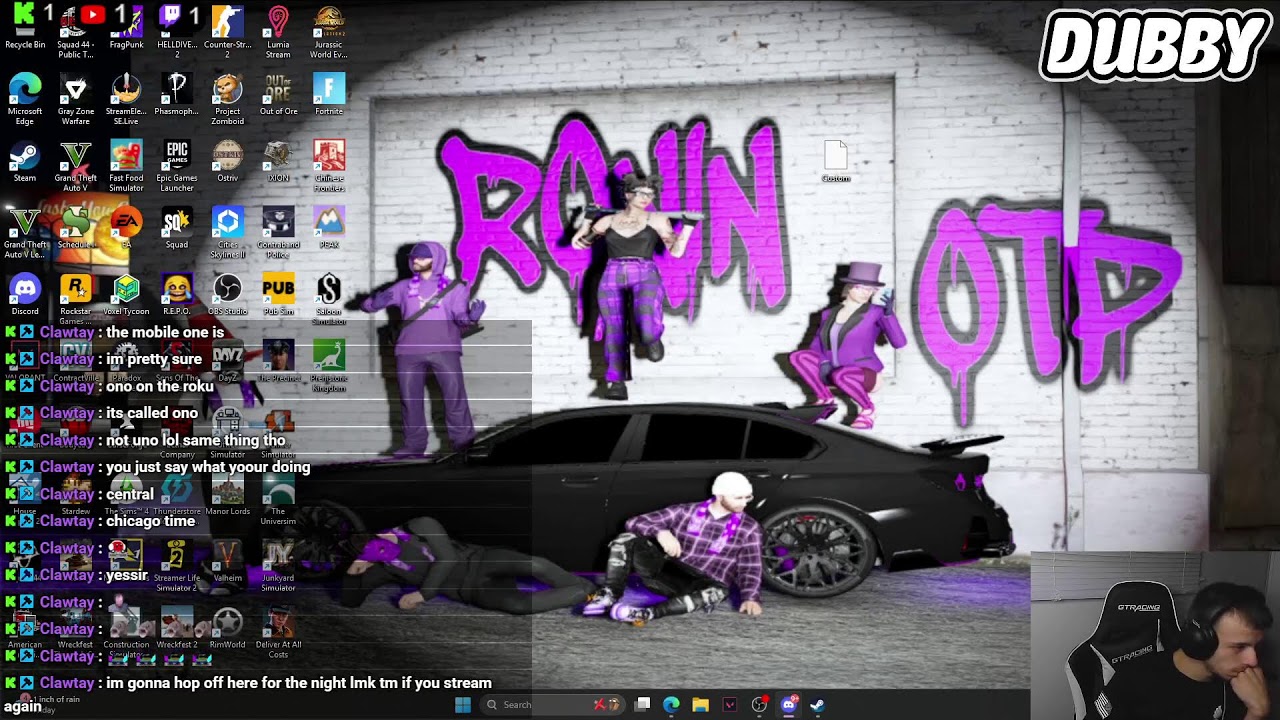Viewport: 1280px width, 720px height.
Task: Open The Universim desktop shortcut
Action: [278, 500]
